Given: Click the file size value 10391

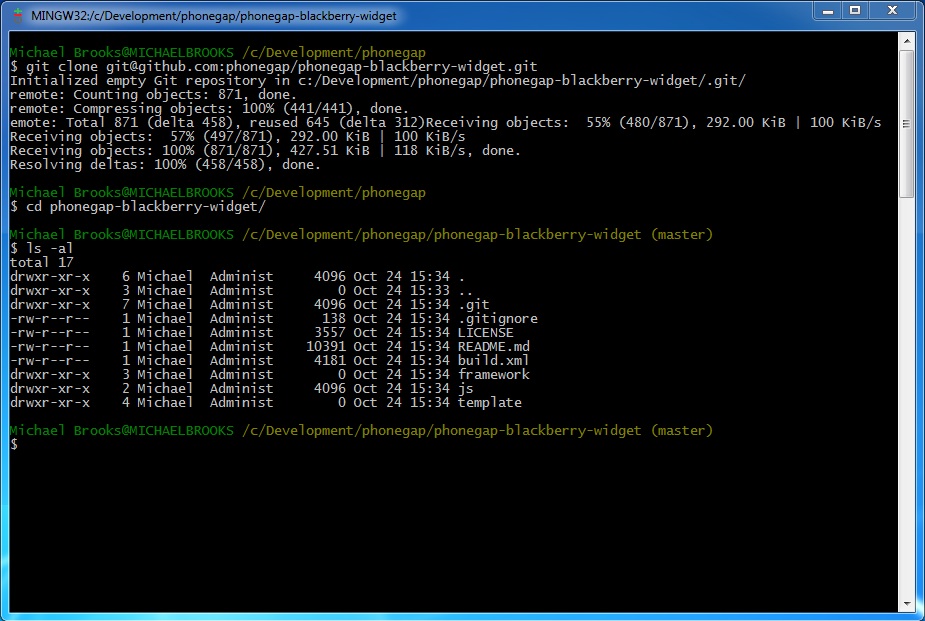Looking at the screenshot, I should [326, 347].
